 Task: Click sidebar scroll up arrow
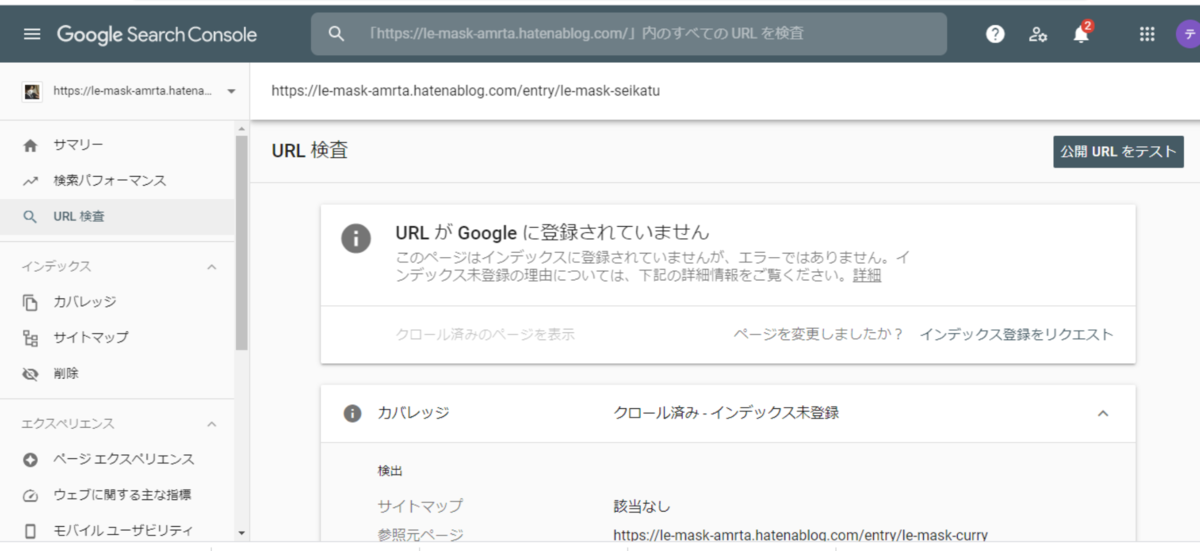[x=241, y=129]
